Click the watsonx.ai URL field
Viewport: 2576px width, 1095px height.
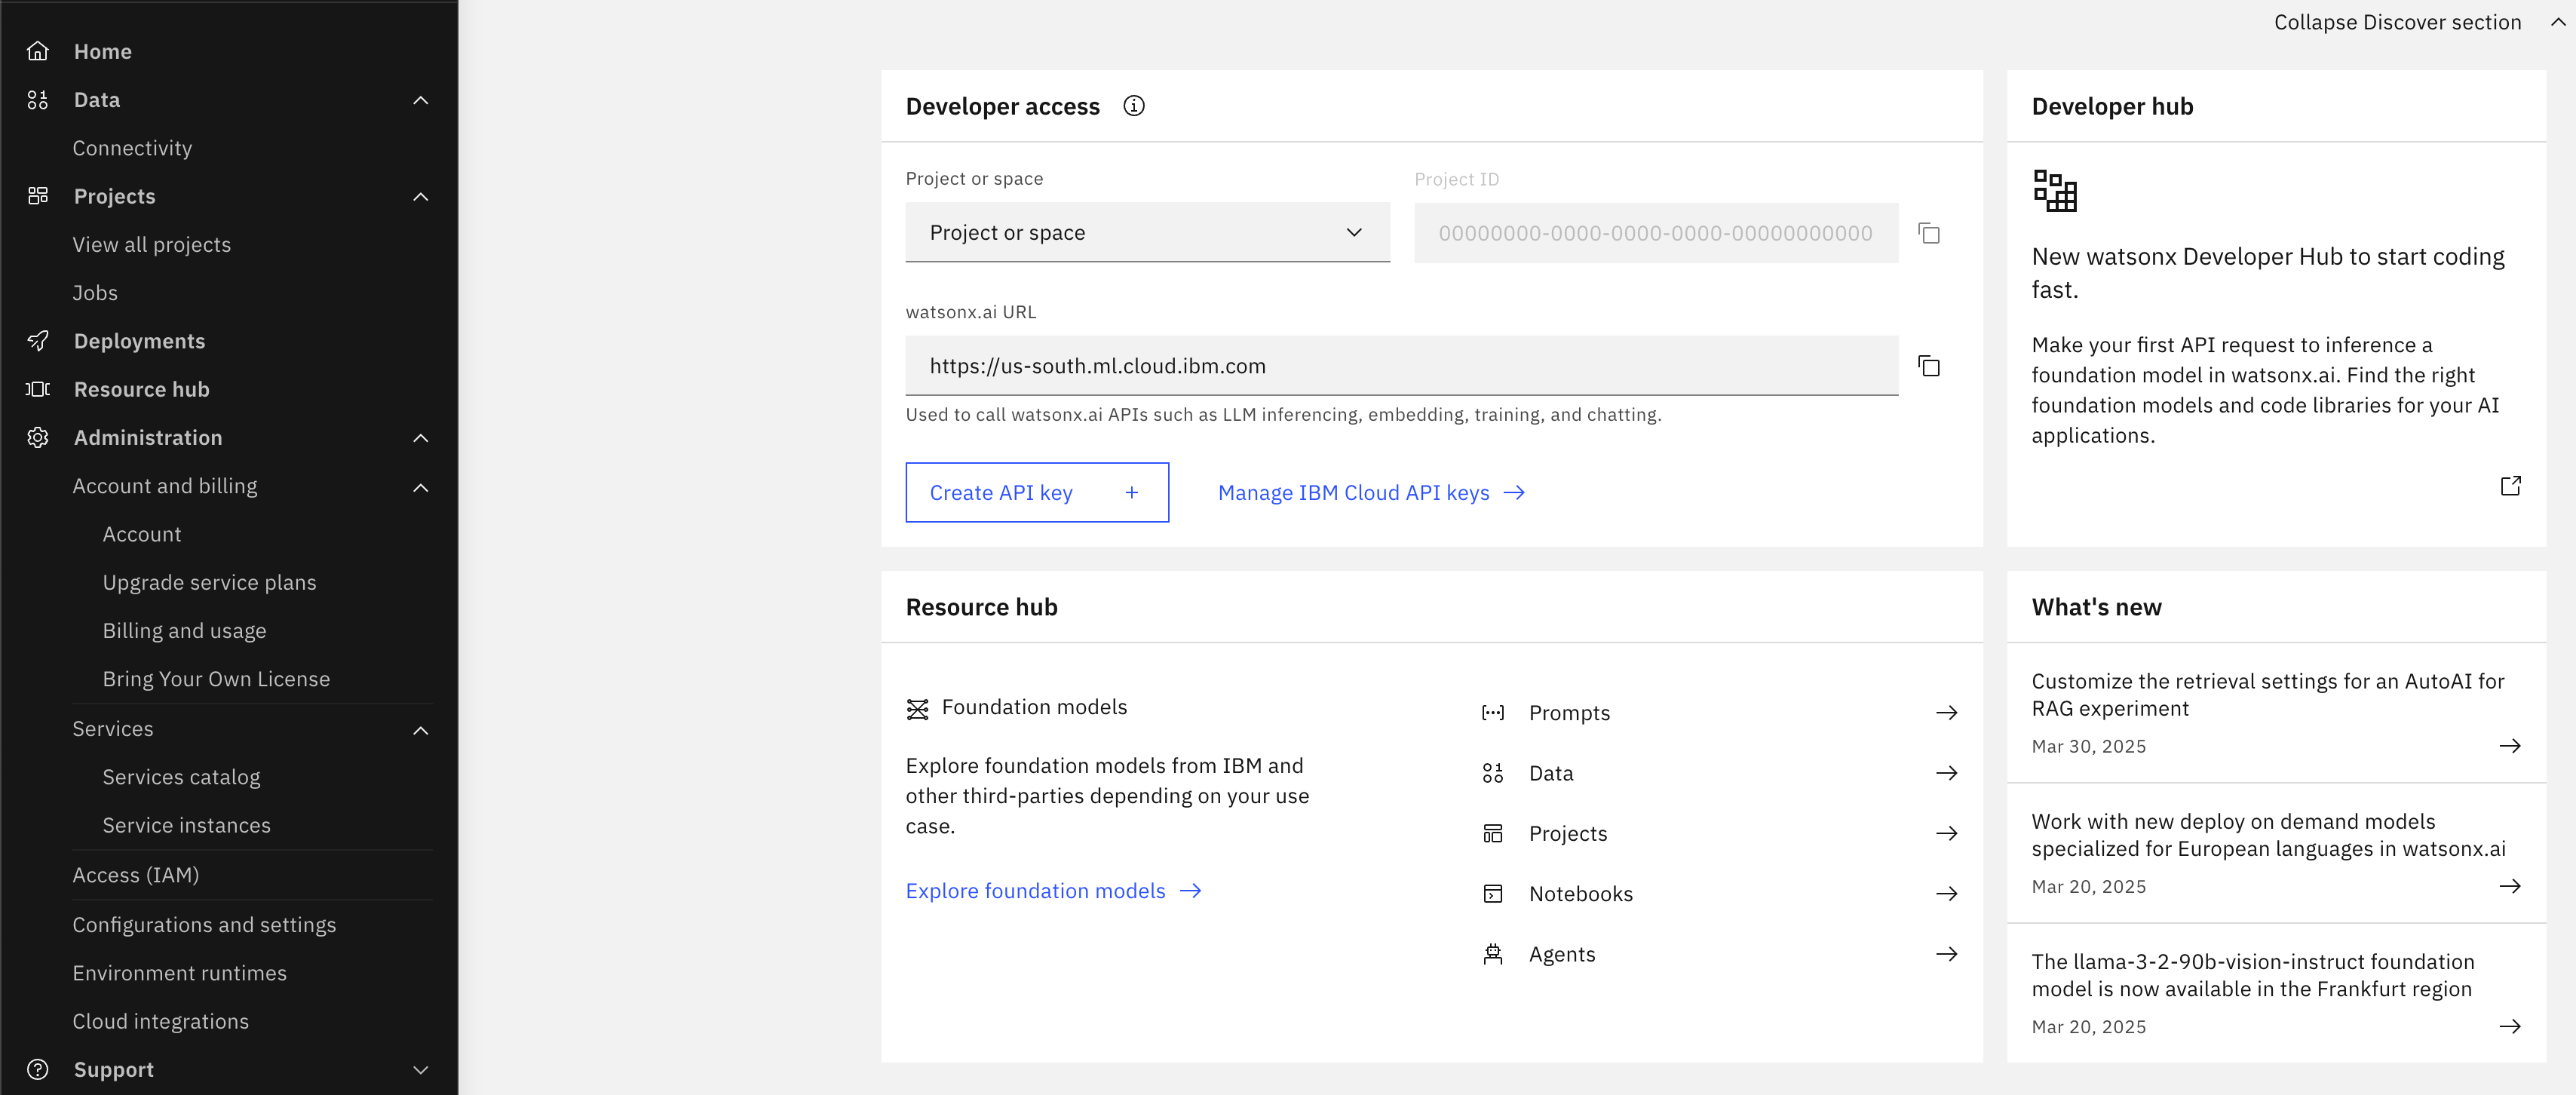pyautogui.click(x=1401, y=366)
